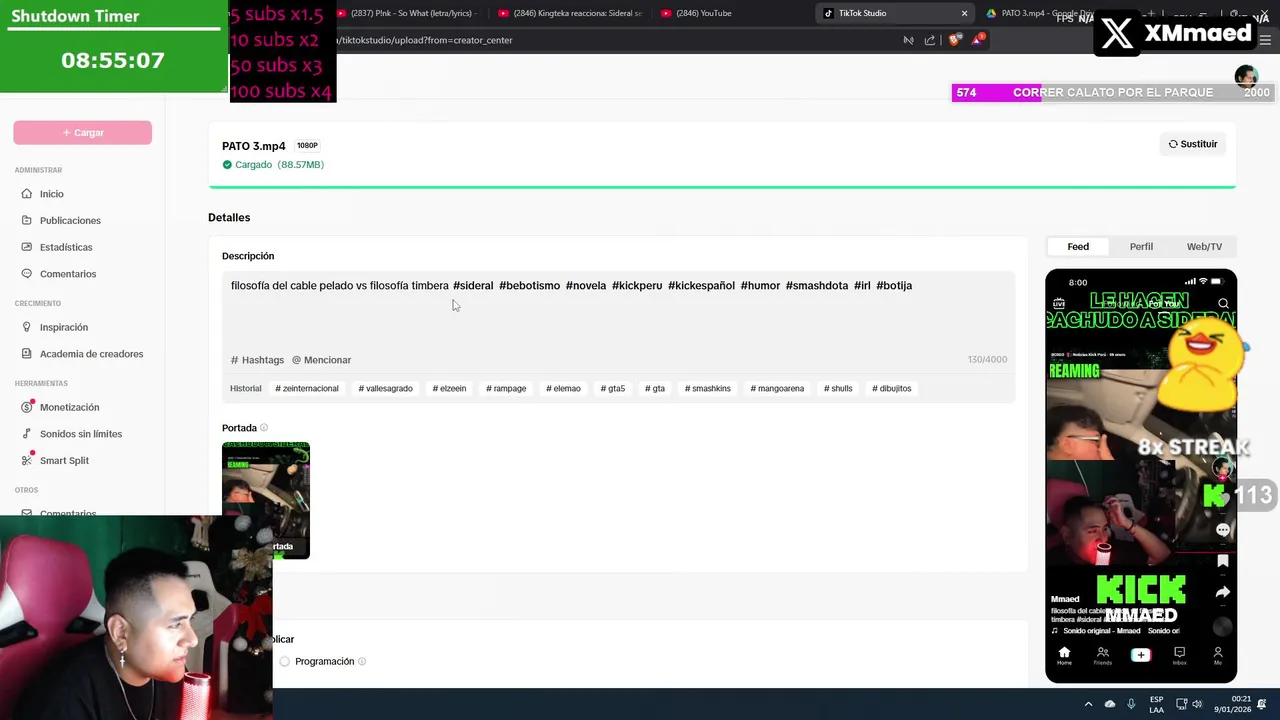Show hidden tray icons chevron
This screenshot has height=720, width=1280.
[1088, 704]
